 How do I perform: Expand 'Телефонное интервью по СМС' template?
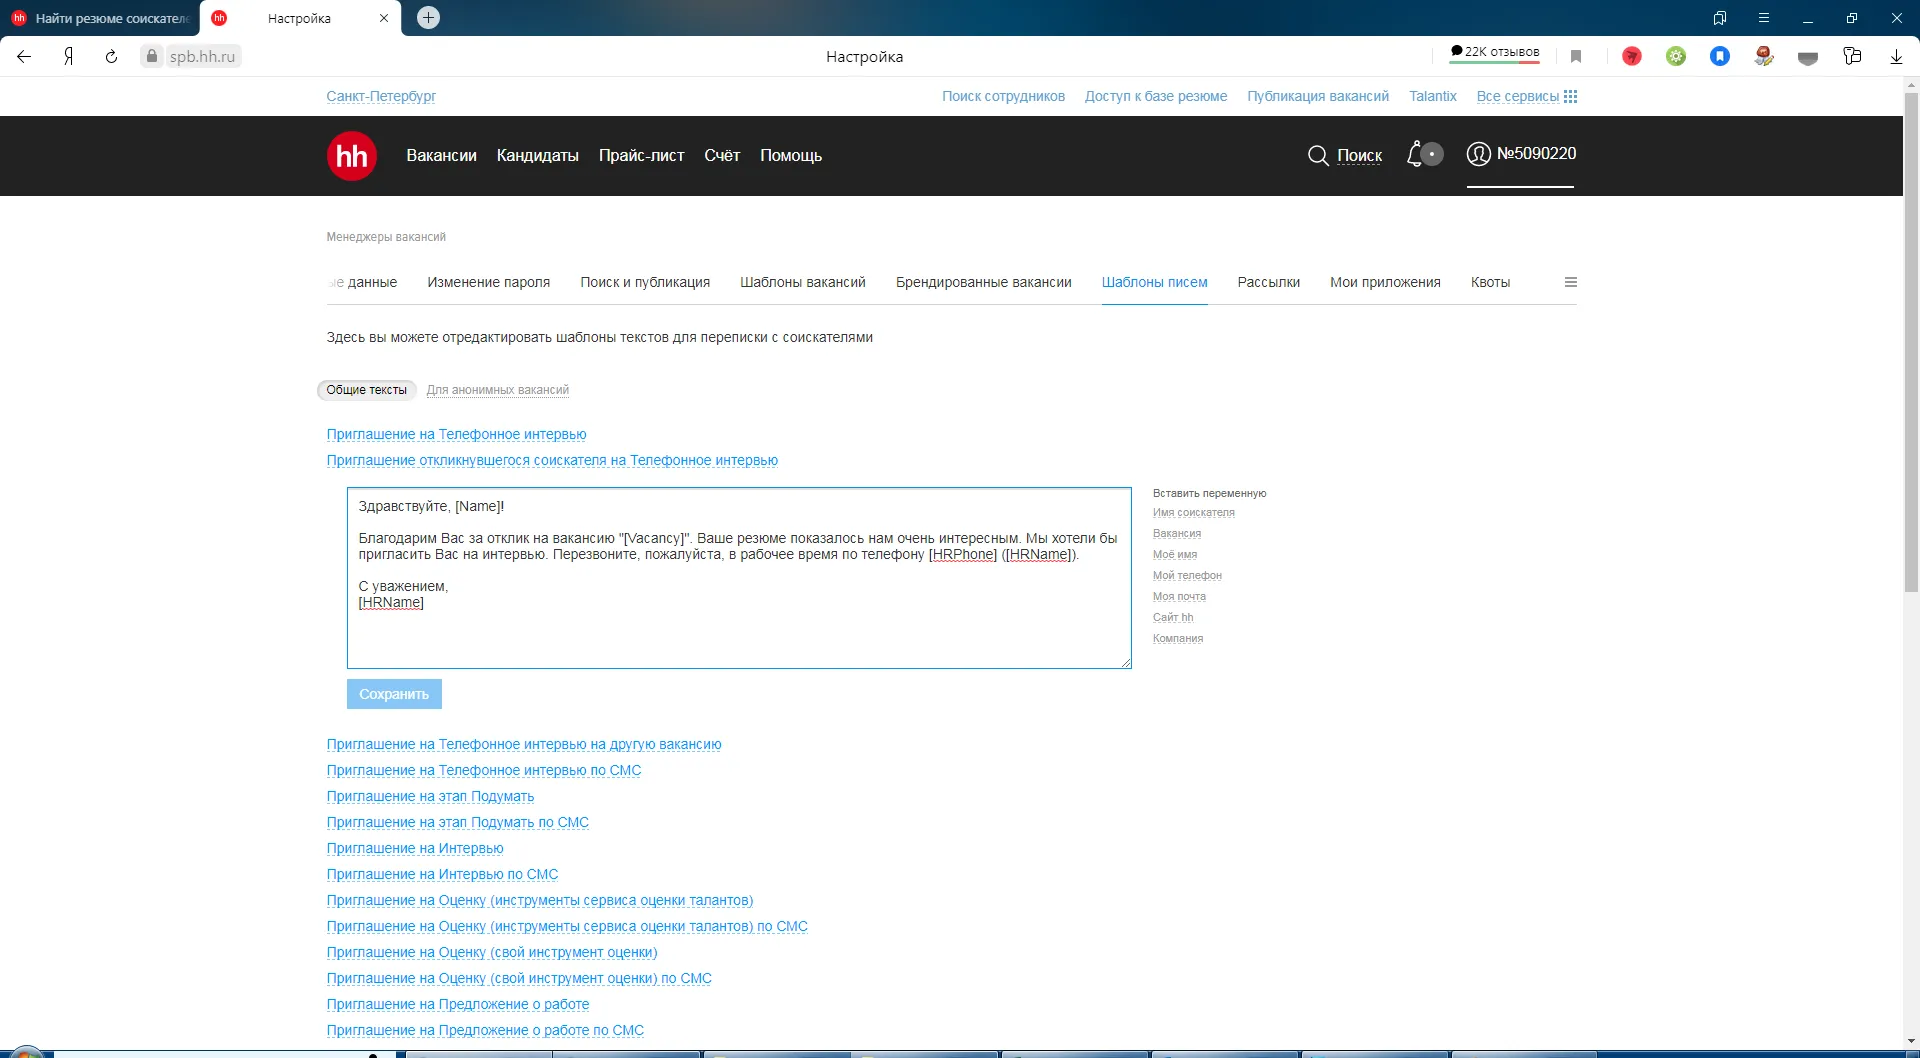click(484, 770)
